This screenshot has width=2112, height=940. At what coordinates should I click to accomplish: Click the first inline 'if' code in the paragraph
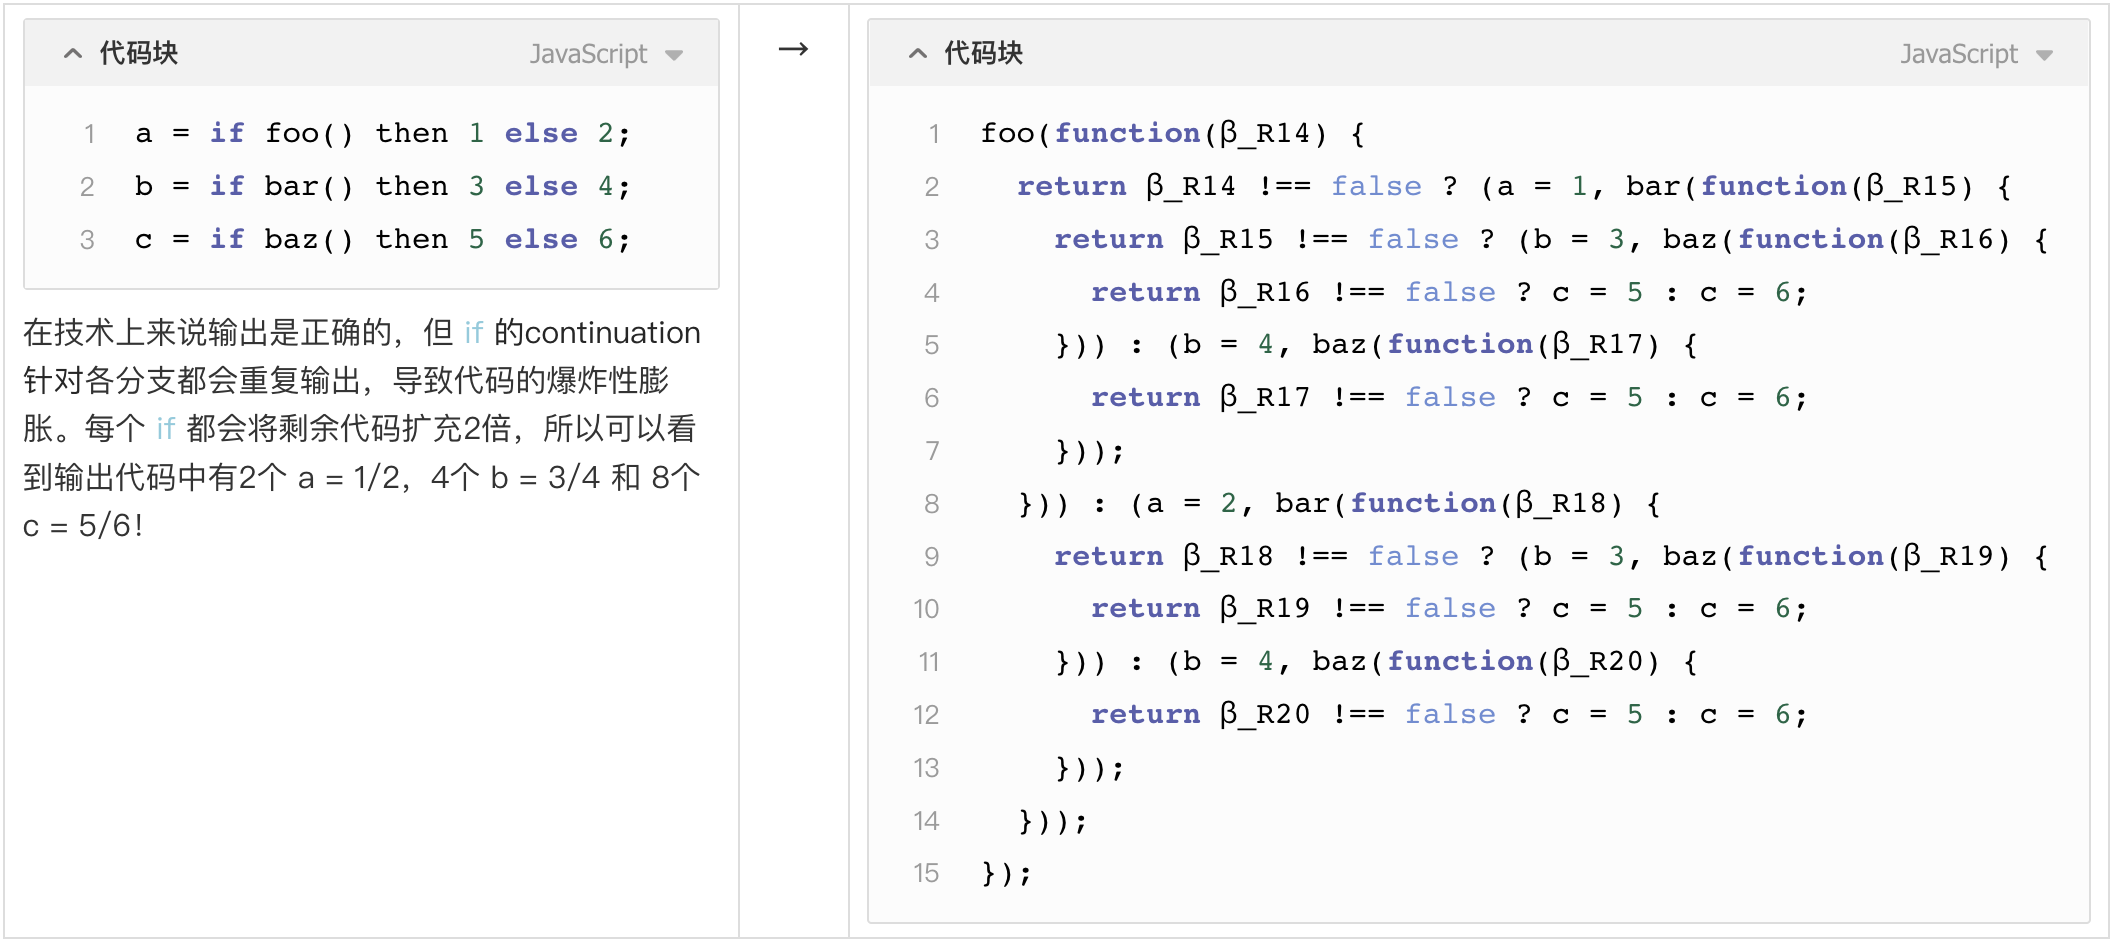tap(474, 332)
